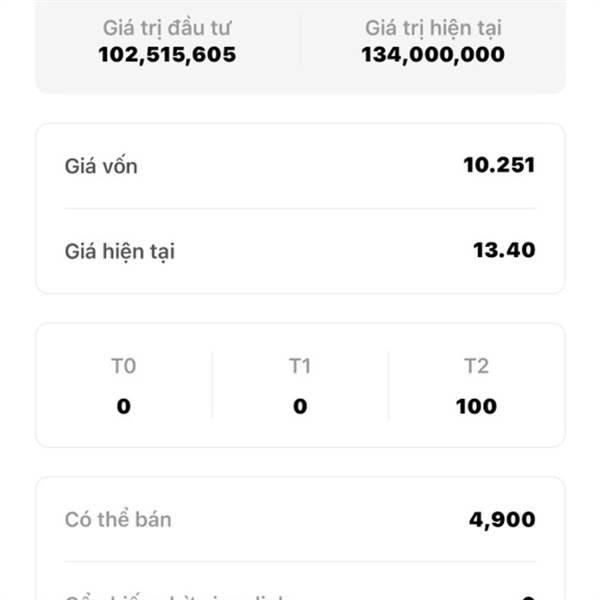Select the 134,000,000 current value
This screenshot has width=600, height=600.
[432, 55]
